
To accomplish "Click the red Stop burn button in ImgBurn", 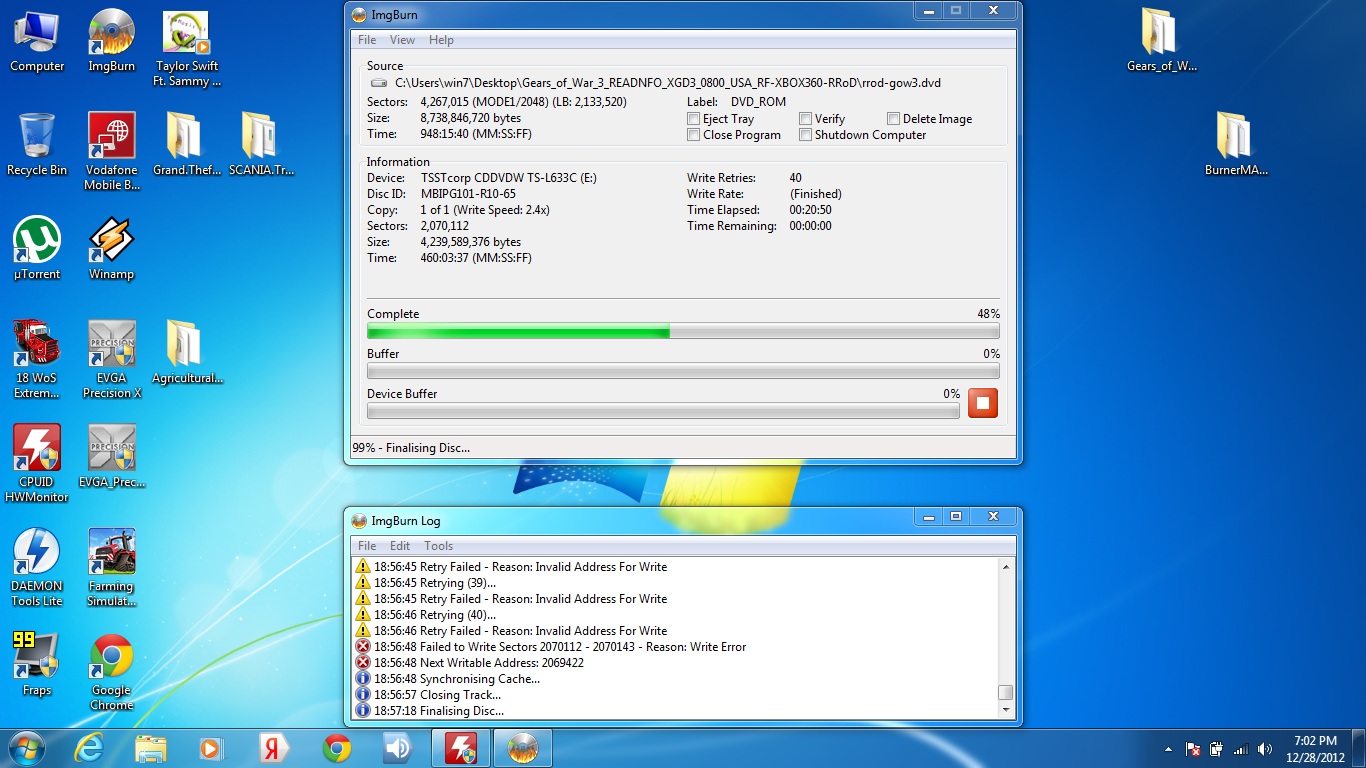I will 983,403.
